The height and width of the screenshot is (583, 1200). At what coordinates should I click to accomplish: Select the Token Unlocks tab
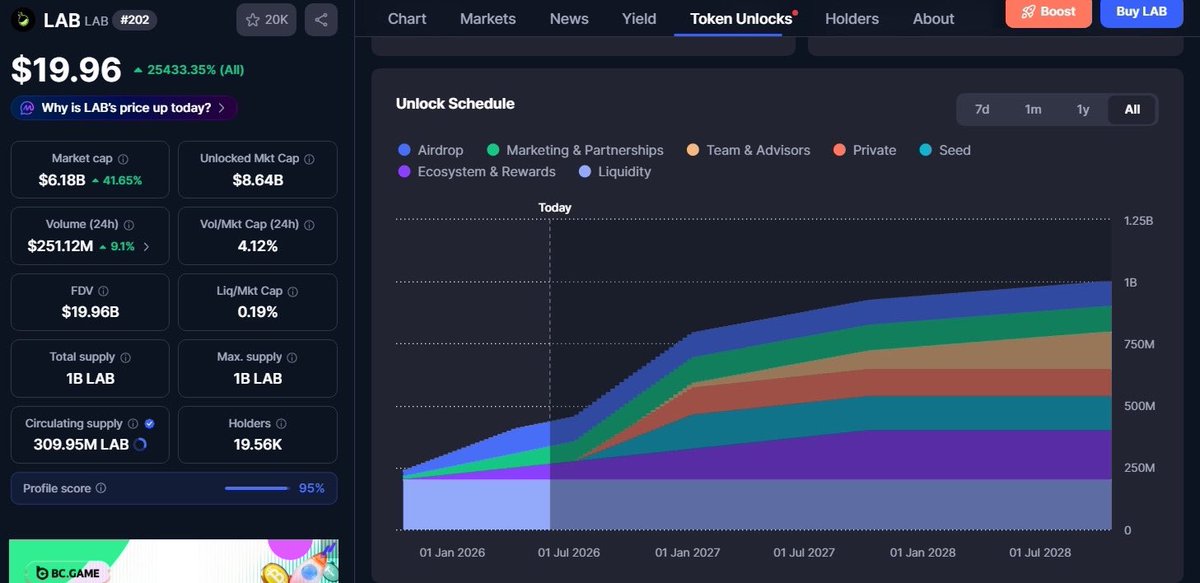click(x=741, y=18)
